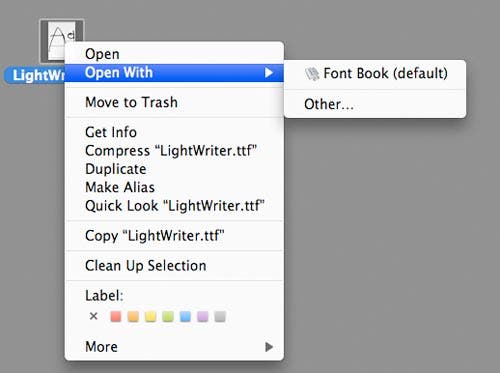
Task: Apply the purple label color
Action: click(x=203, y=316)
